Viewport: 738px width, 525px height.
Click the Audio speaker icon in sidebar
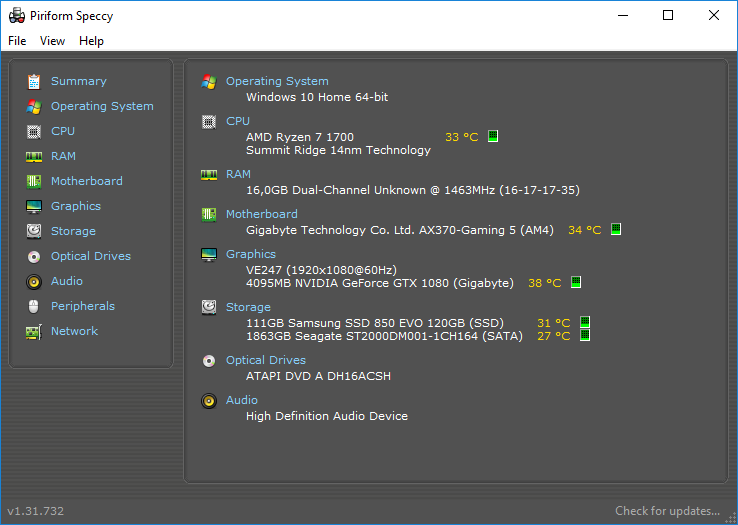pos(34,281)
